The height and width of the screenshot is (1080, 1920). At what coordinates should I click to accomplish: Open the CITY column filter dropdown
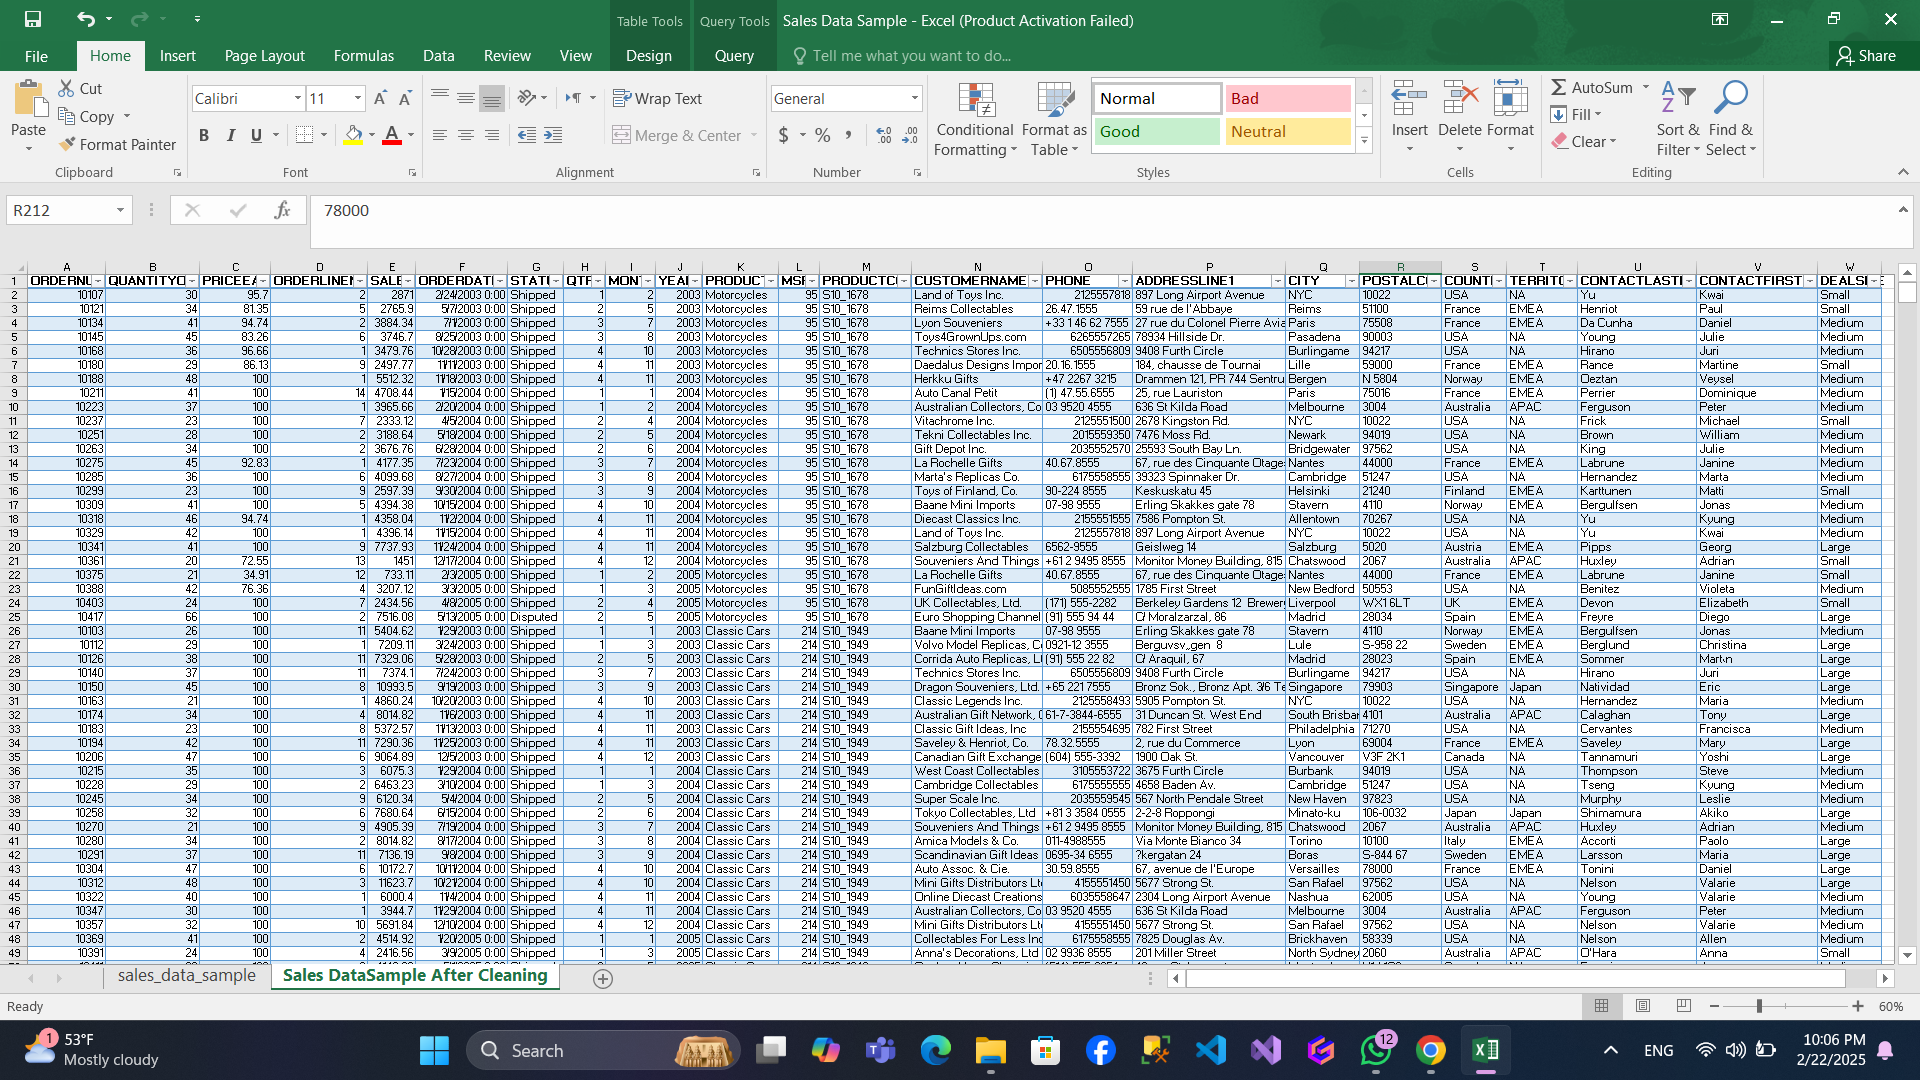click(1350, 281)
